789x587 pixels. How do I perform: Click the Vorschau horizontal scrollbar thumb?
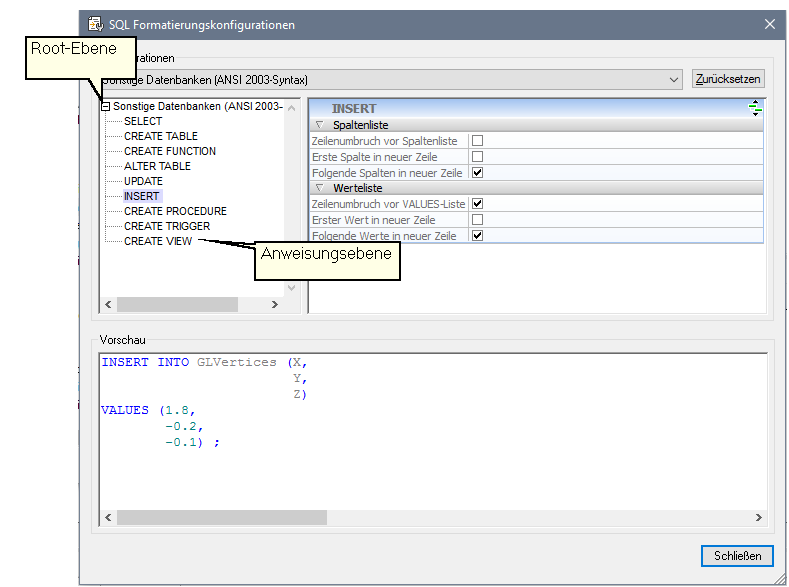222,517
